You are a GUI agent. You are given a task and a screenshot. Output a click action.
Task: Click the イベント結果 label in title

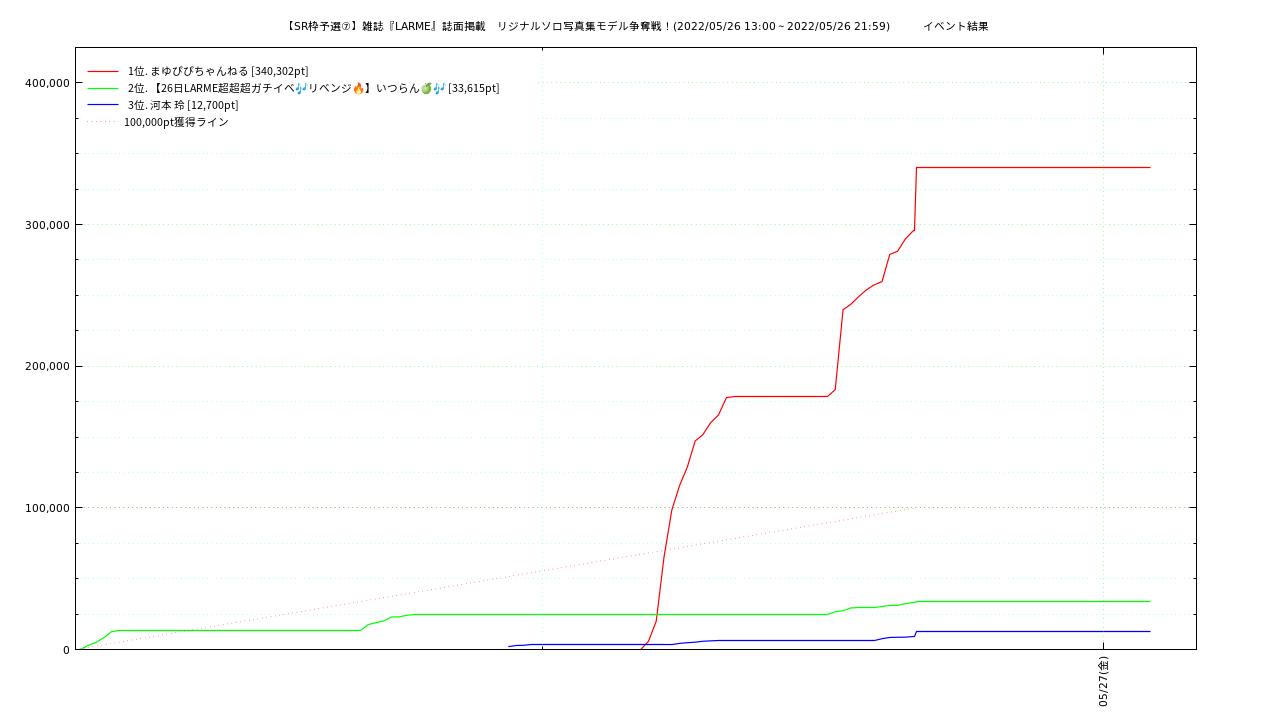coord(955,26)
